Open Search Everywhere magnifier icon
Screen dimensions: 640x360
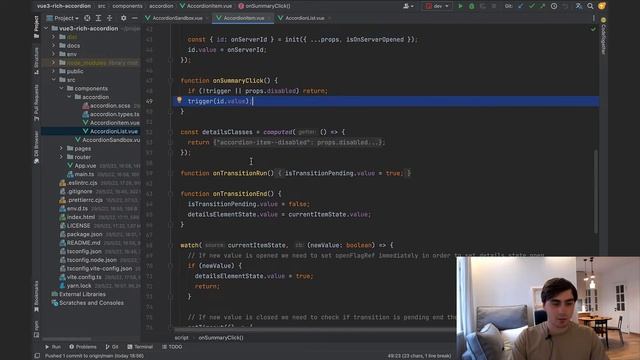point(590,6)
